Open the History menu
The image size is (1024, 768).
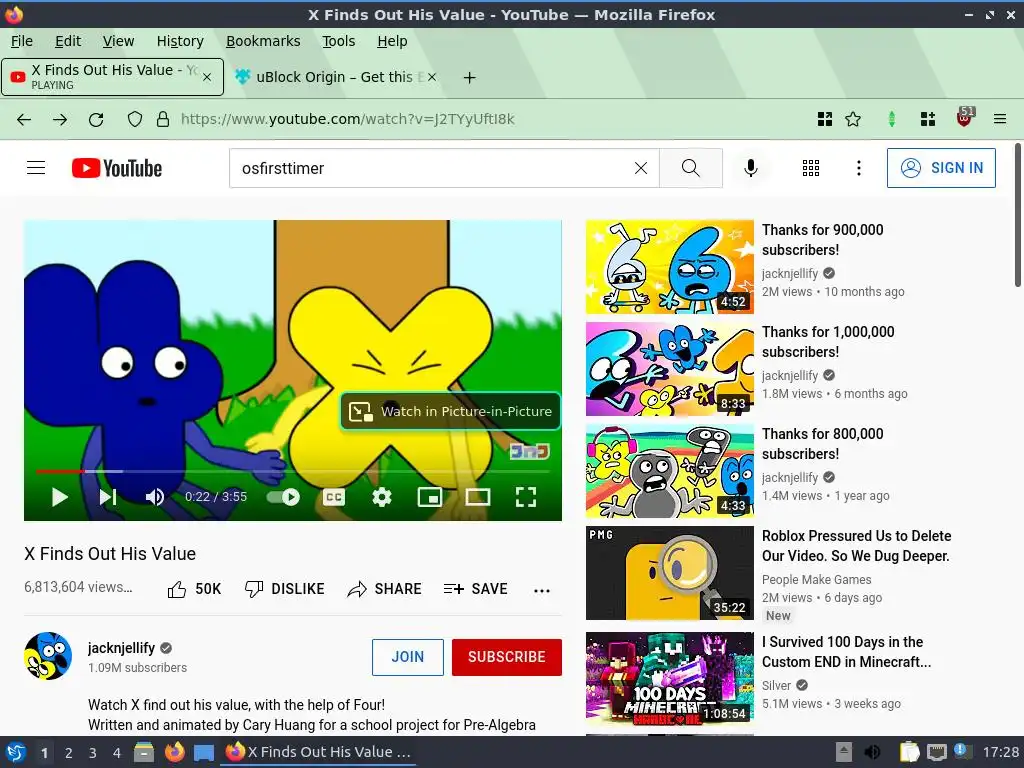click(x=180, y=41)
